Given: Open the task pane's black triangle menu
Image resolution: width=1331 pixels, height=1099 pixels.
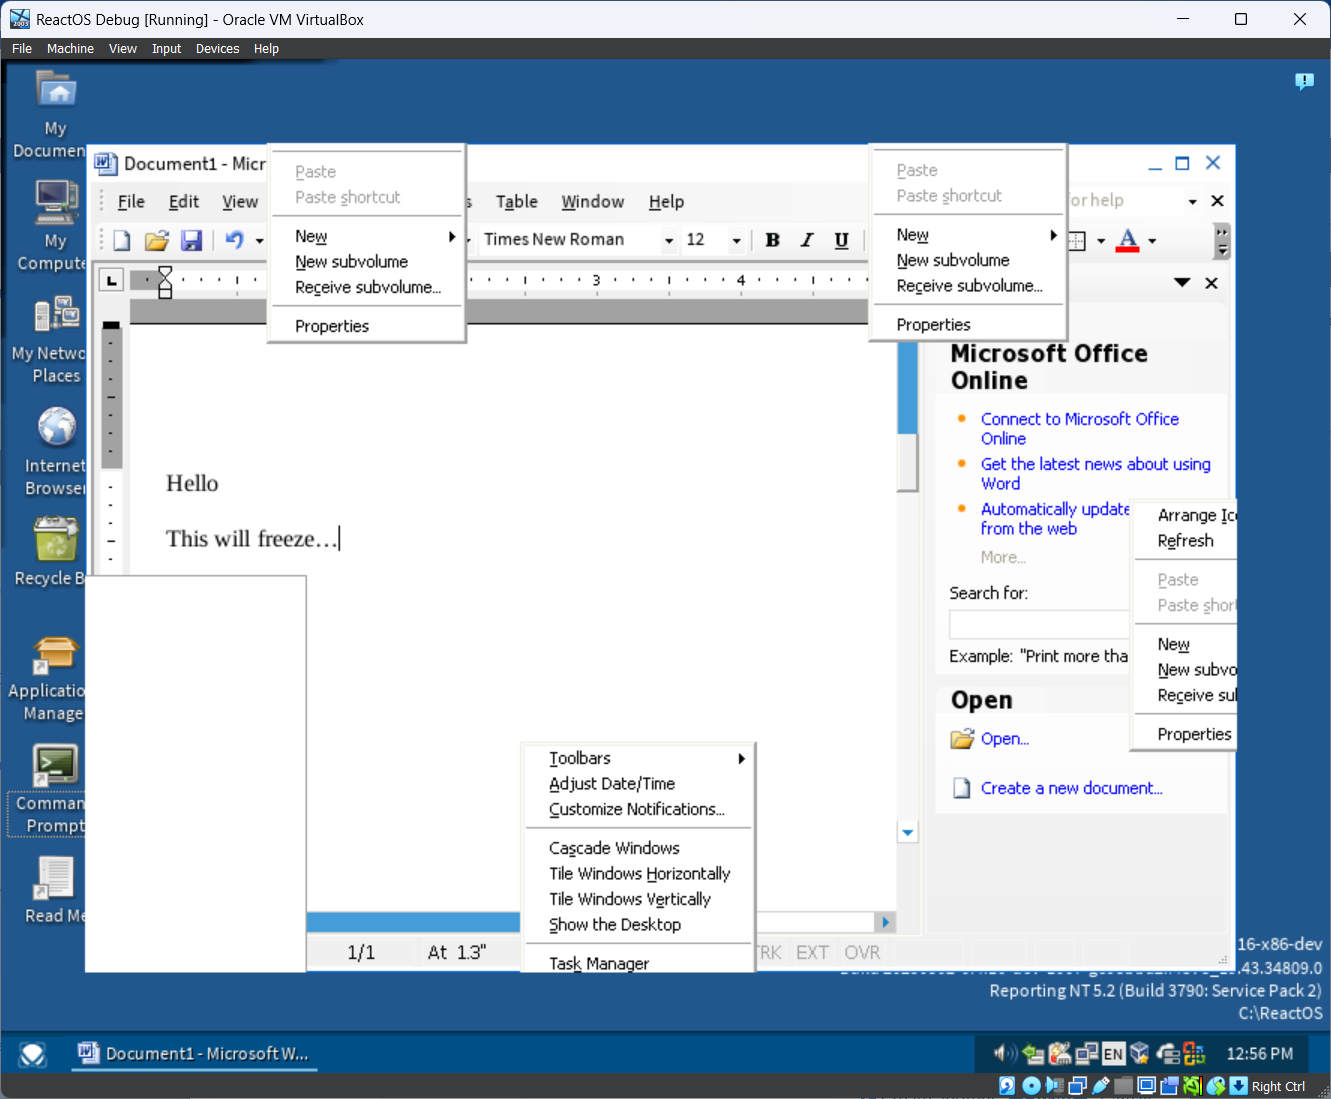Looking at the screenshot, I should 1182,283.
